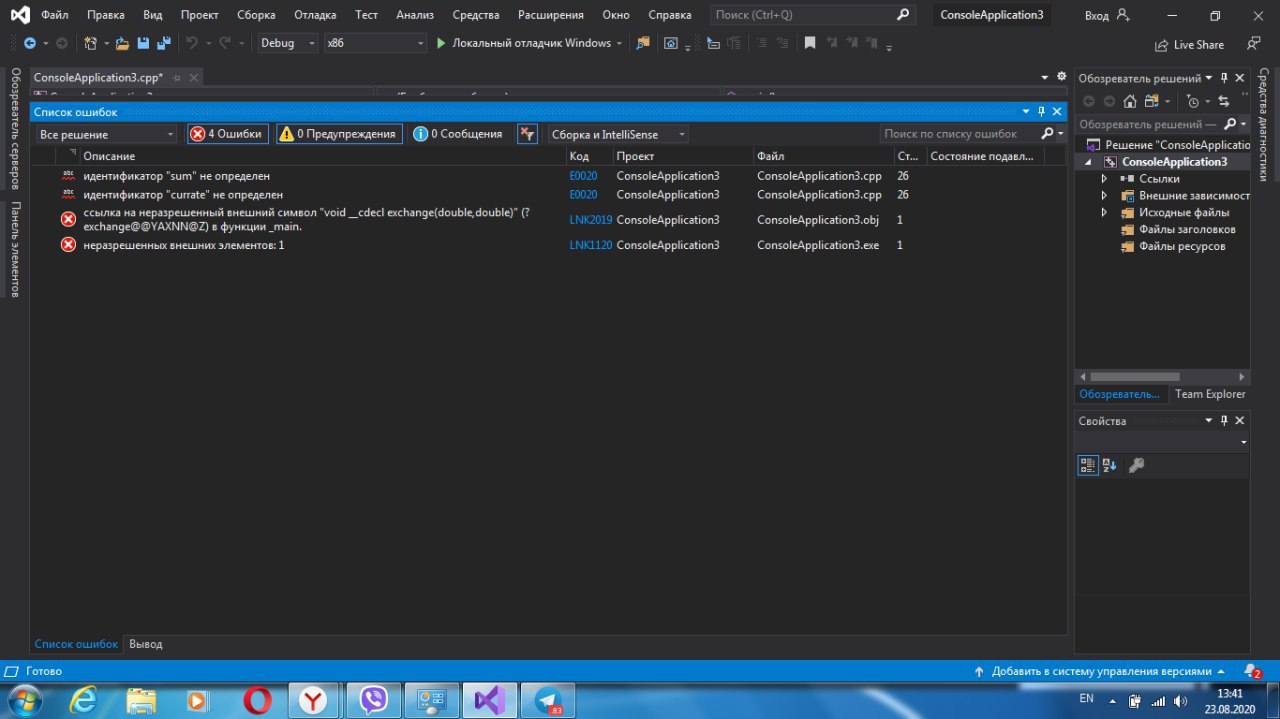Save the current file with disk icon
Screen dimensions: 1280x719
[x=143, y=44]
